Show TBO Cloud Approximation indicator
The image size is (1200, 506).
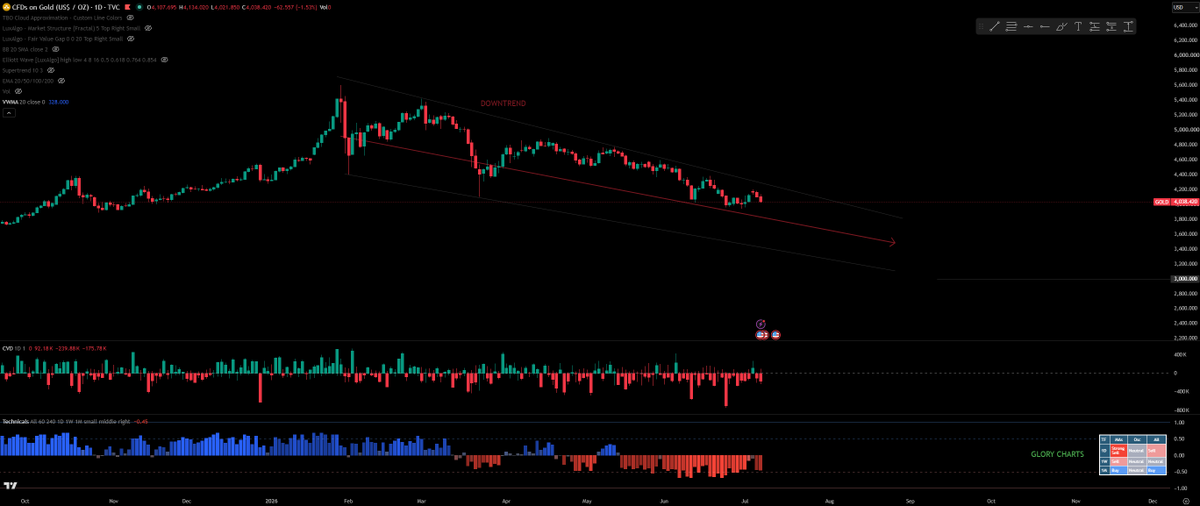pos(130,18)
